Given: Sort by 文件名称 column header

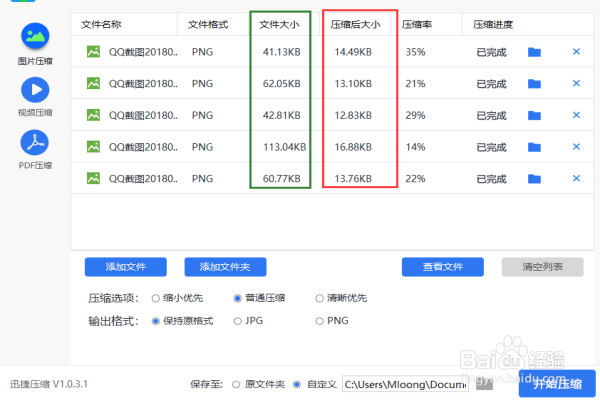Looking at the screenshot, I should (101, 25).
